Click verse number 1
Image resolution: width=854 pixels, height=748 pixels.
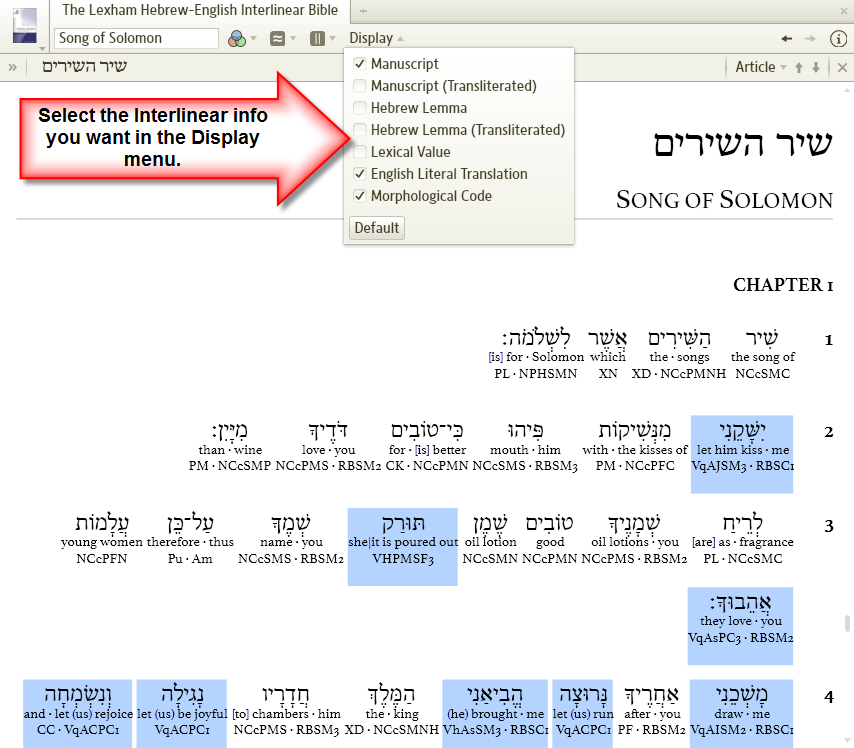[x=828, y=340]
